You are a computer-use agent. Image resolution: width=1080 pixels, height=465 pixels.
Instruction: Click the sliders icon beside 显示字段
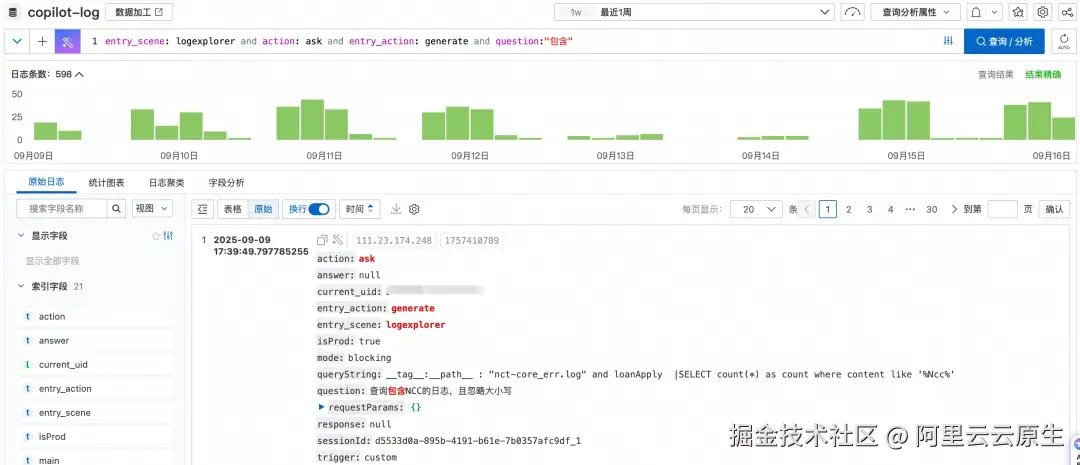(167, 236)
